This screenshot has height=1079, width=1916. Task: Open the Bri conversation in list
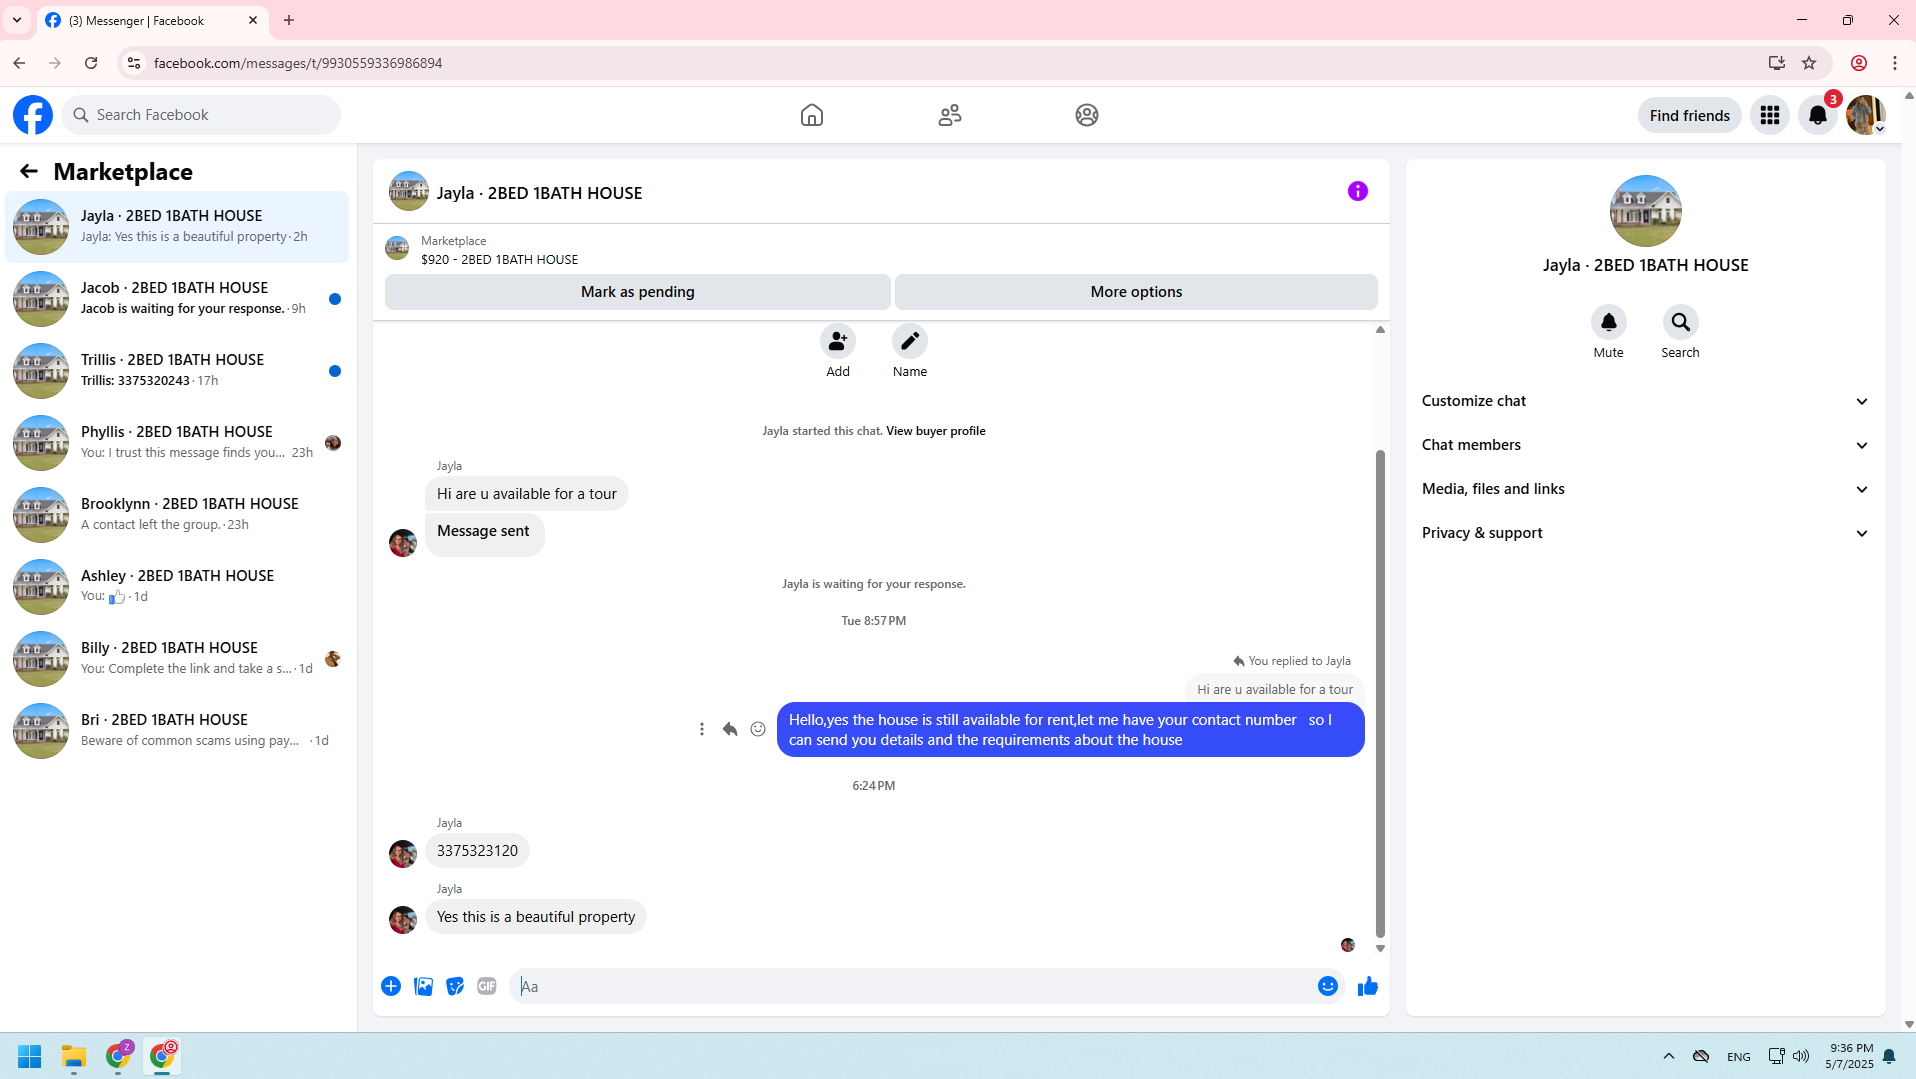point(177,731)
